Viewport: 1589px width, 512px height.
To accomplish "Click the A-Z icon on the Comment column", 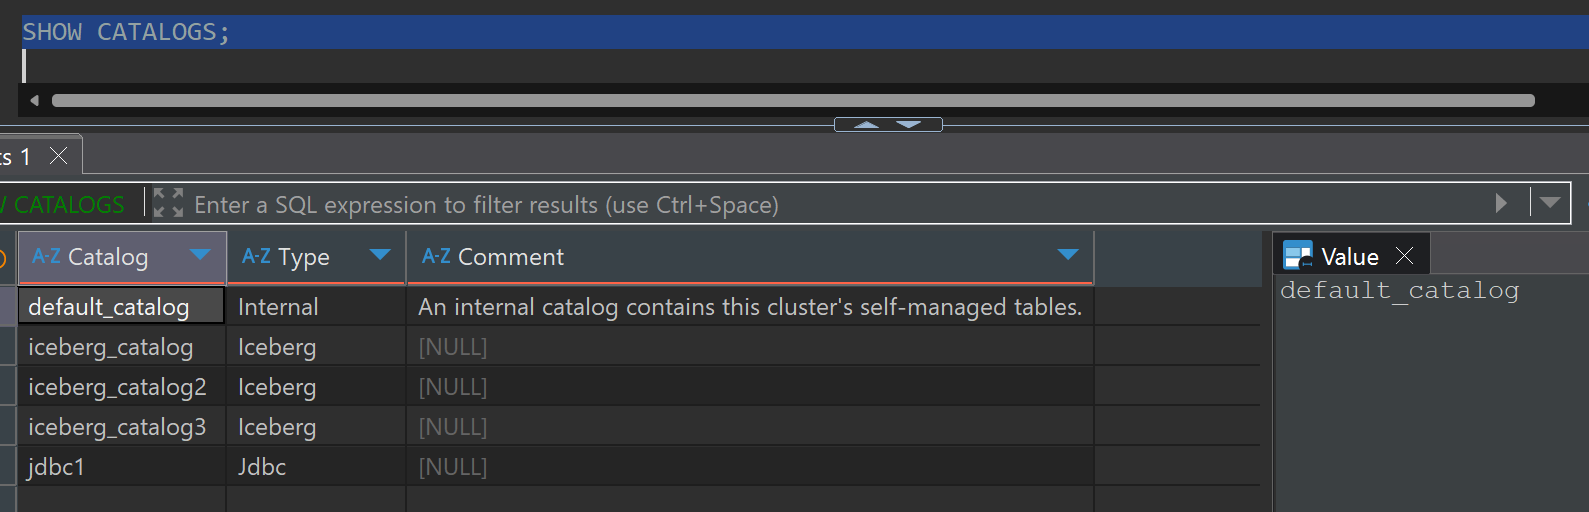I will click(436, 257).
